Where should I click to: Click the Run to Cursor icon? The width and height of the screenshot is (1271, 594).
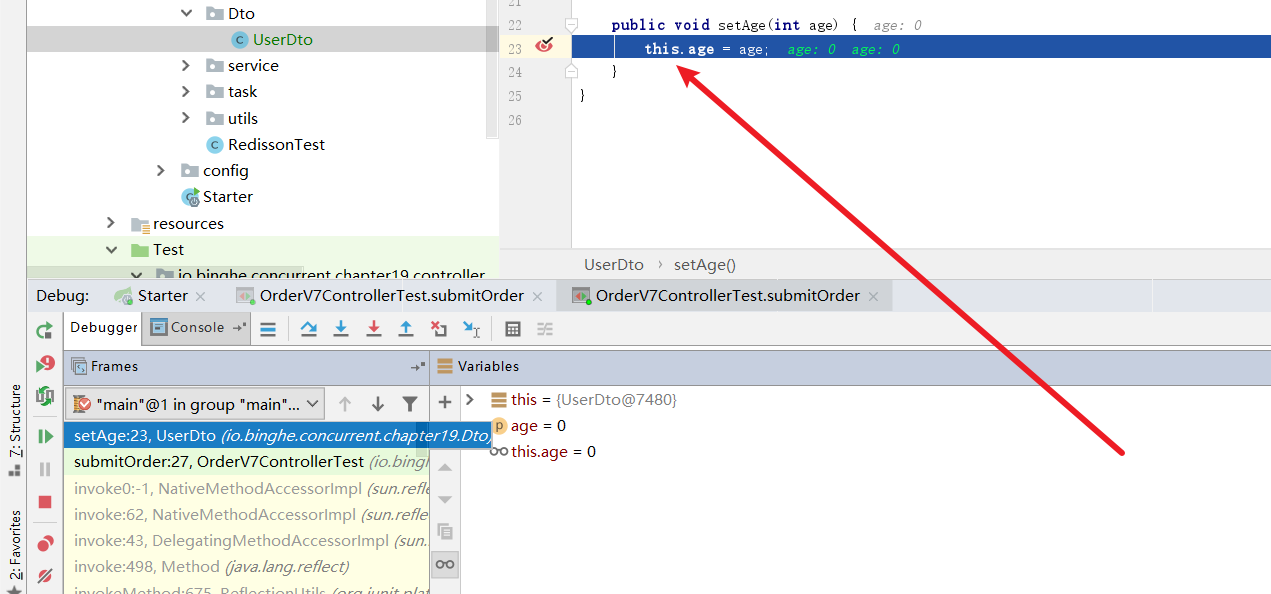471,328
